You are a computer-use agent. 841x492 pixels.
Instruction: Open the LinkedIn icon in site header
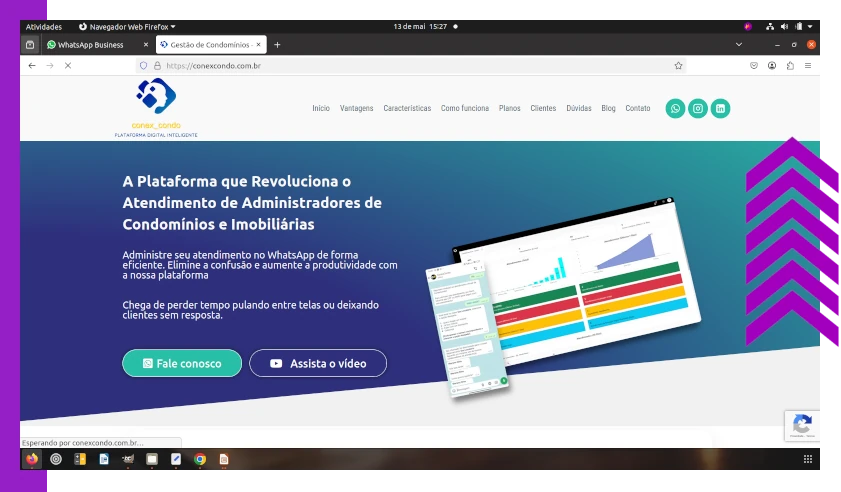pyautogui.click(x=720, y=108)
